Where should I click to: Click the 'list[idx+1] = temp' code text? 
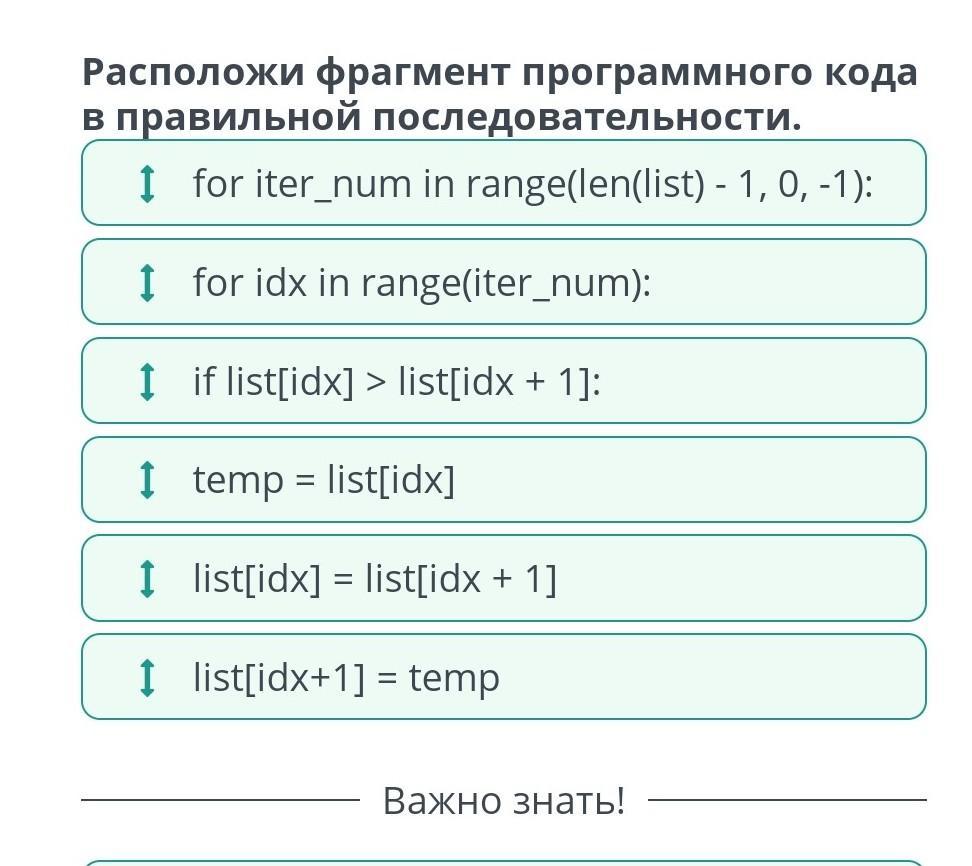click(x=345, y=678)
